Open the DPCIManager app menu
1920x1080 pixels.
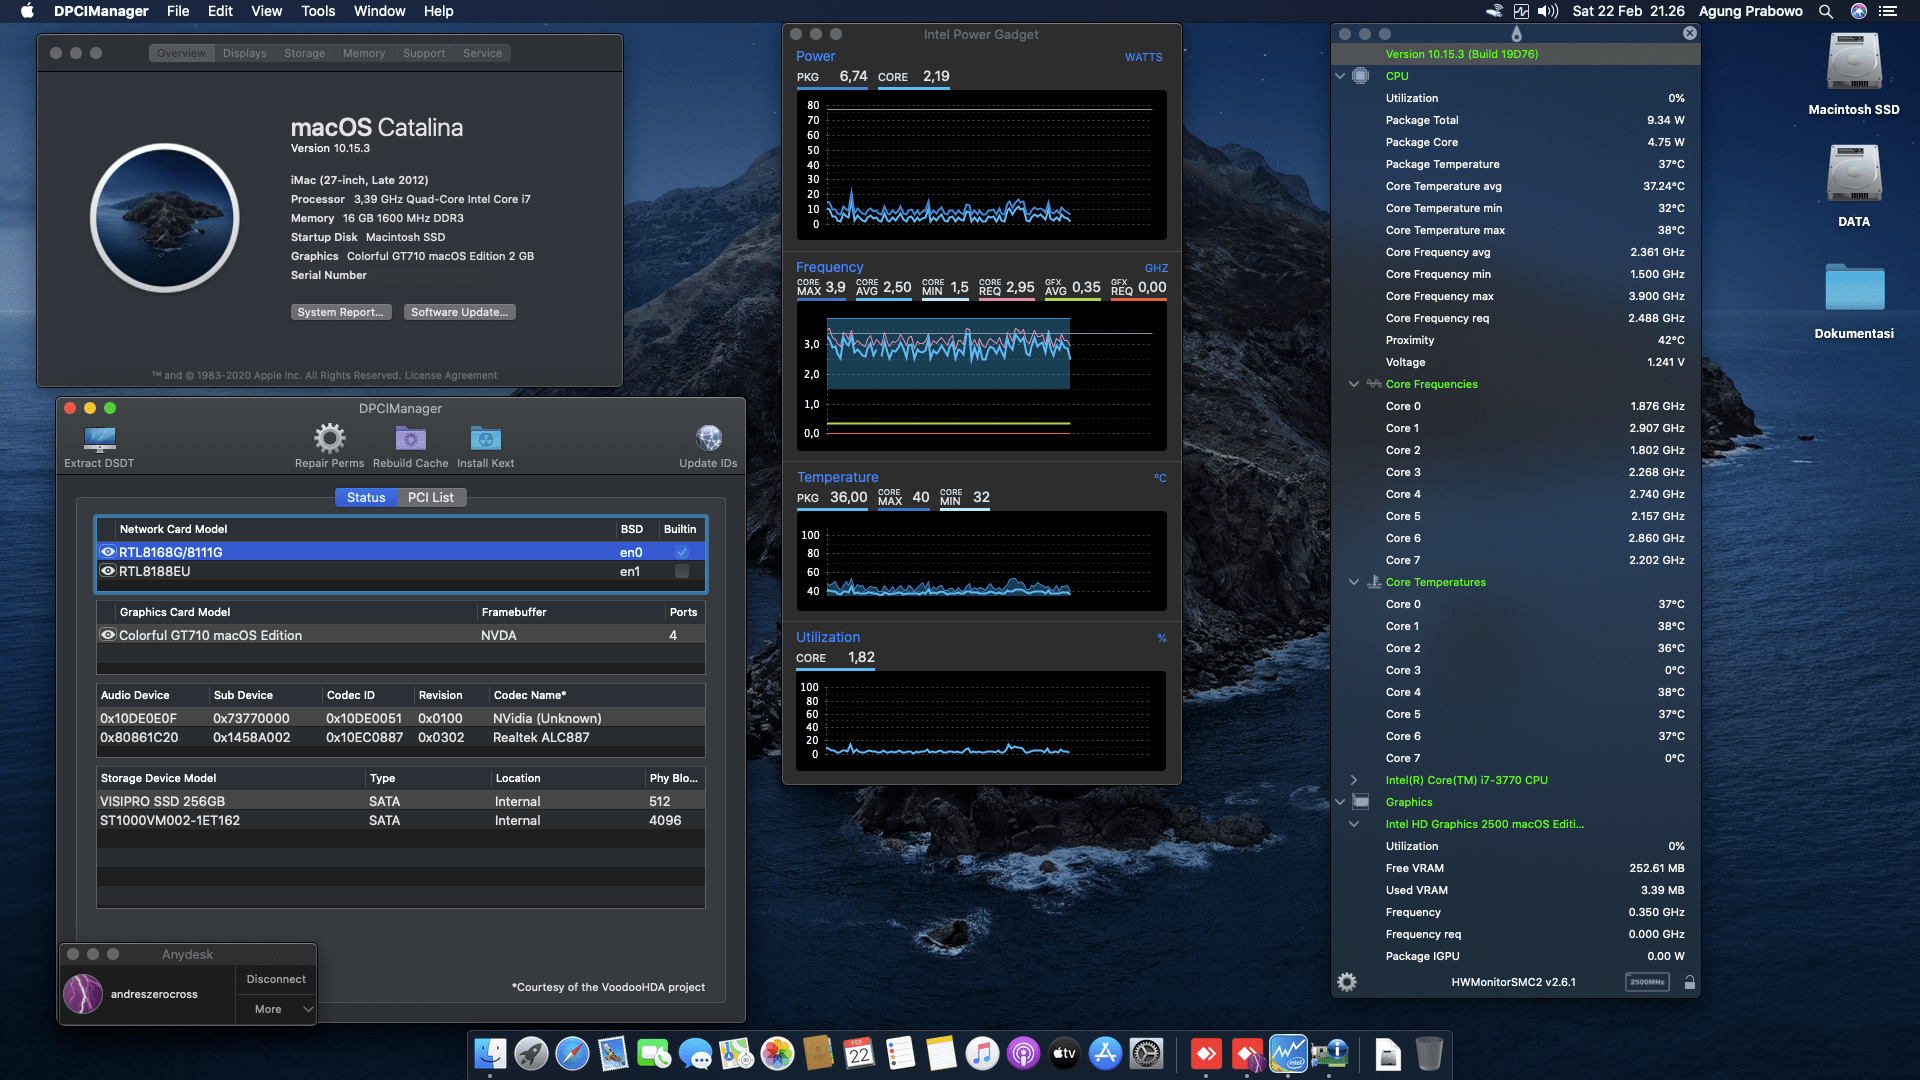(101, 11)
